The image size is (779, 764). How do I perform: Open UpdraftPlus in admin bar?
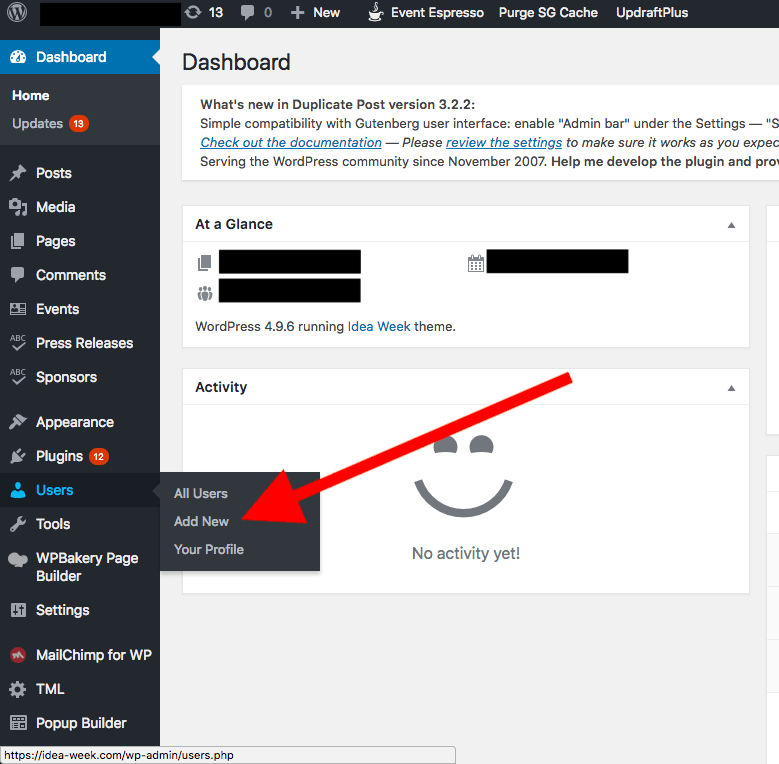652,12
